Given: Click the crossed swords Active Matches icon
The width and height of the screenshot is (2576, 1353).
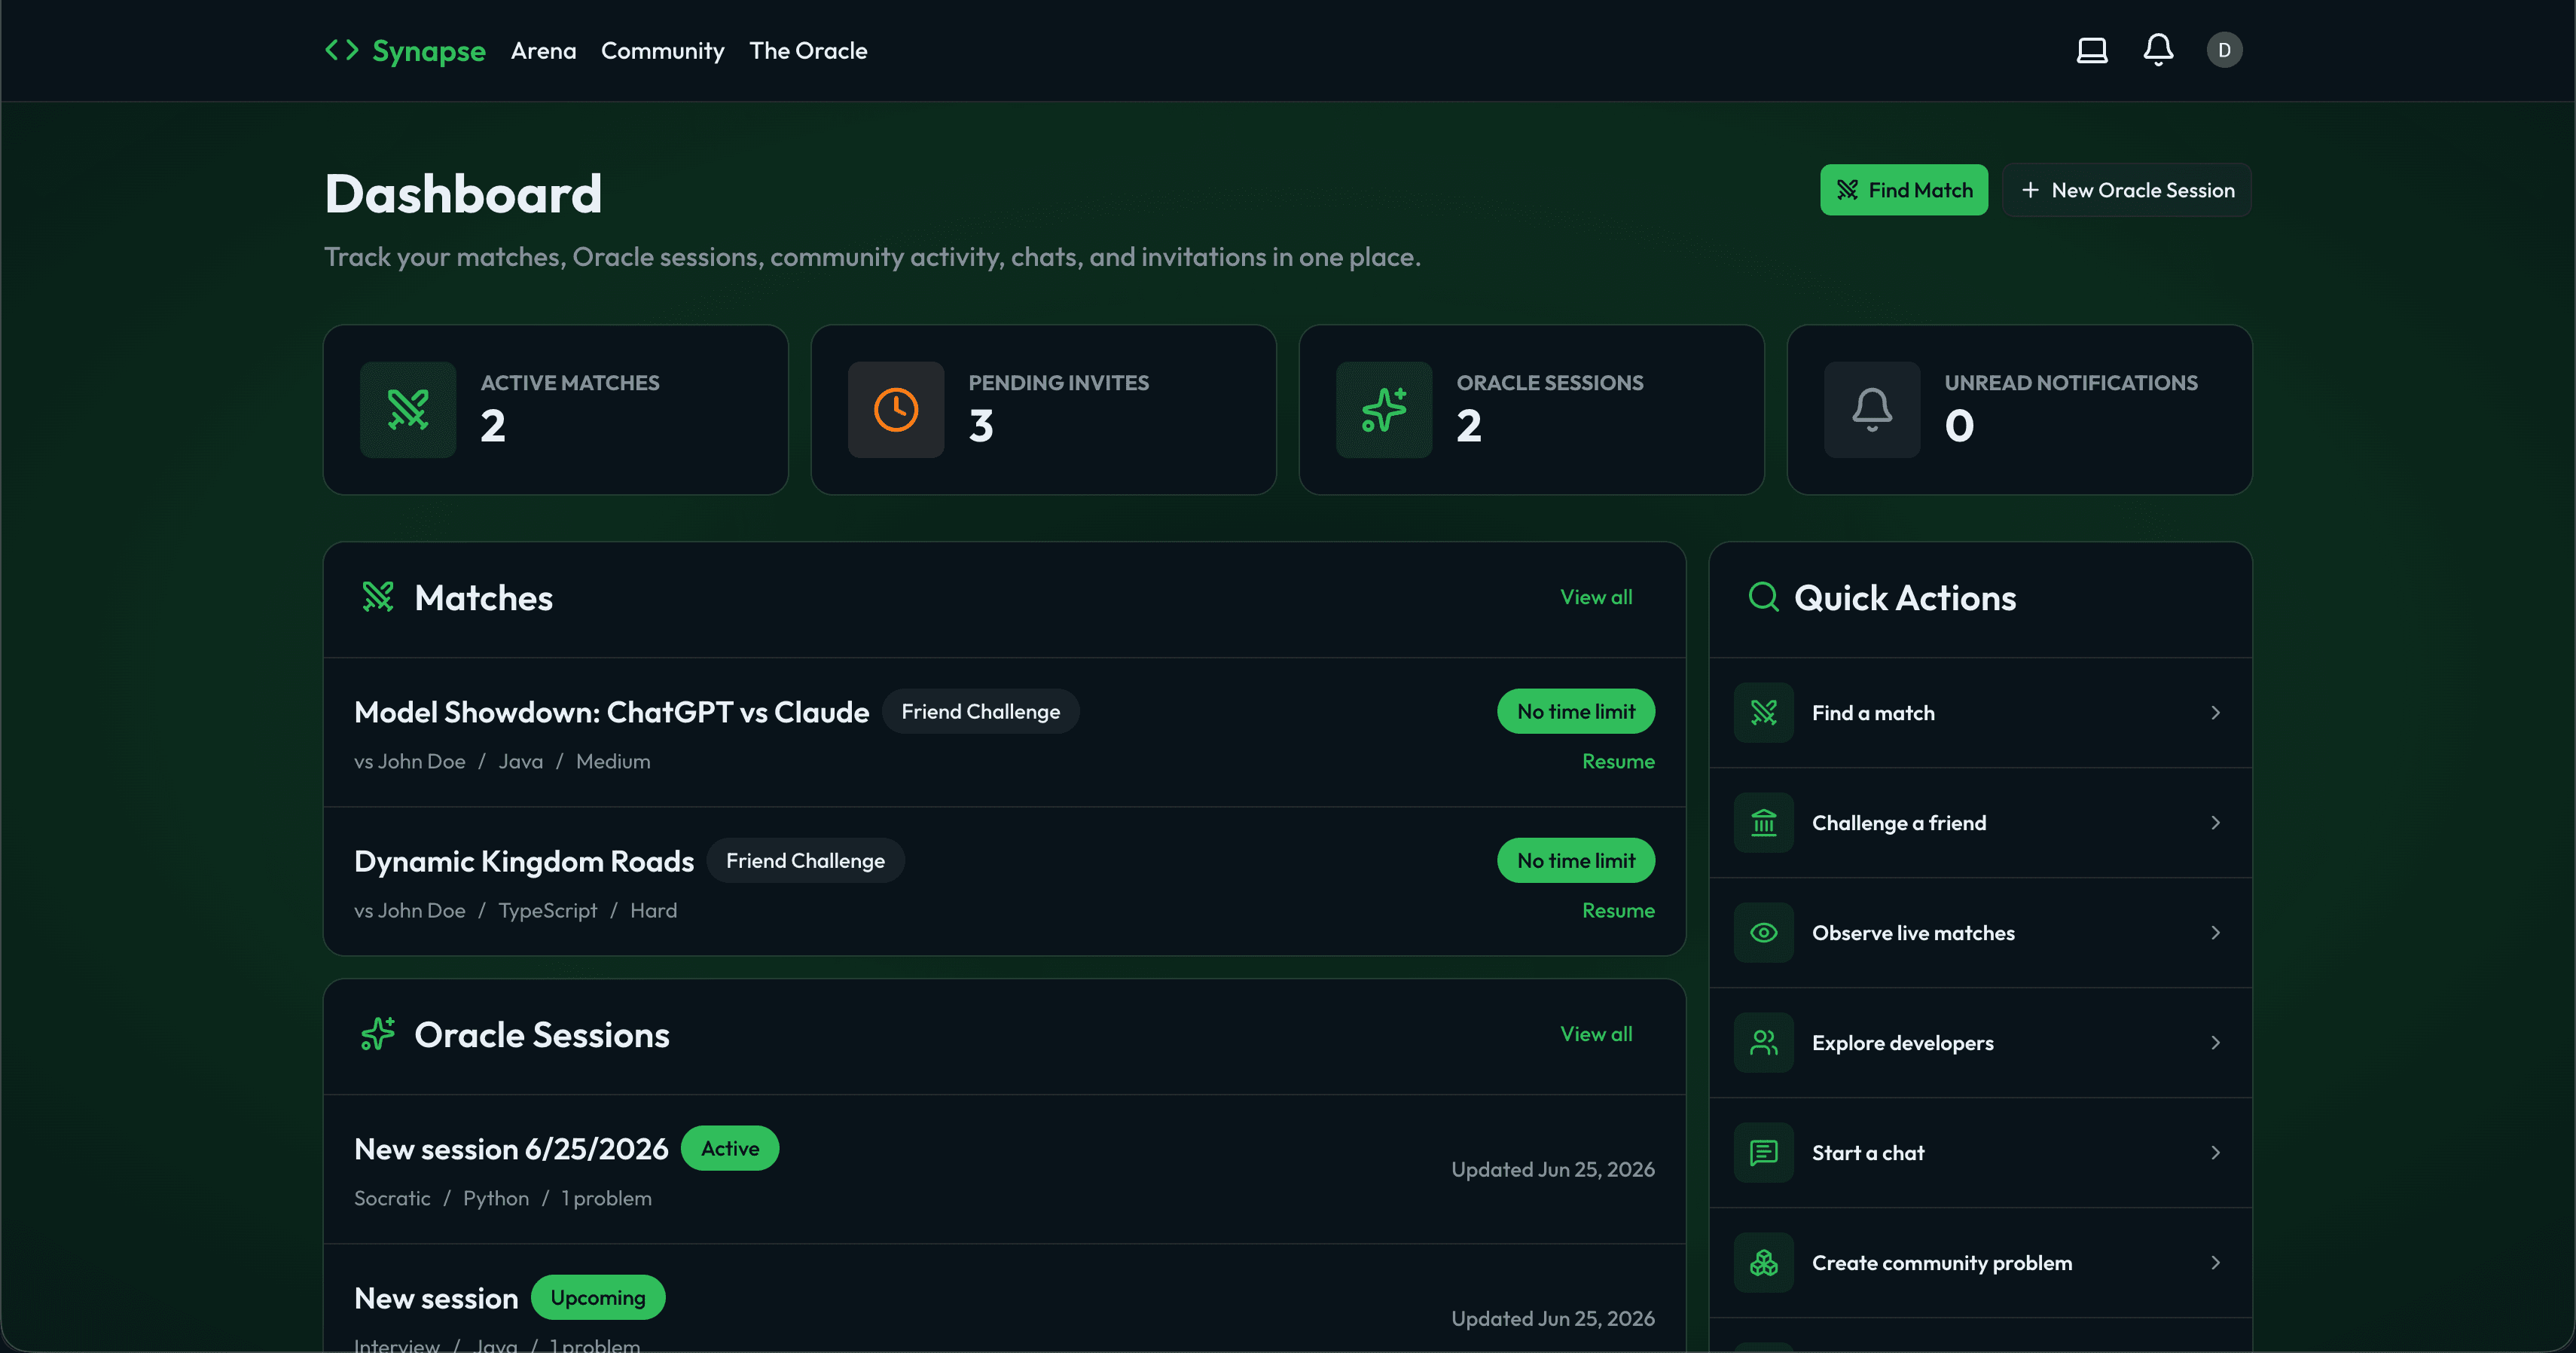Looking at the screenshot, I should click(408, 410).
